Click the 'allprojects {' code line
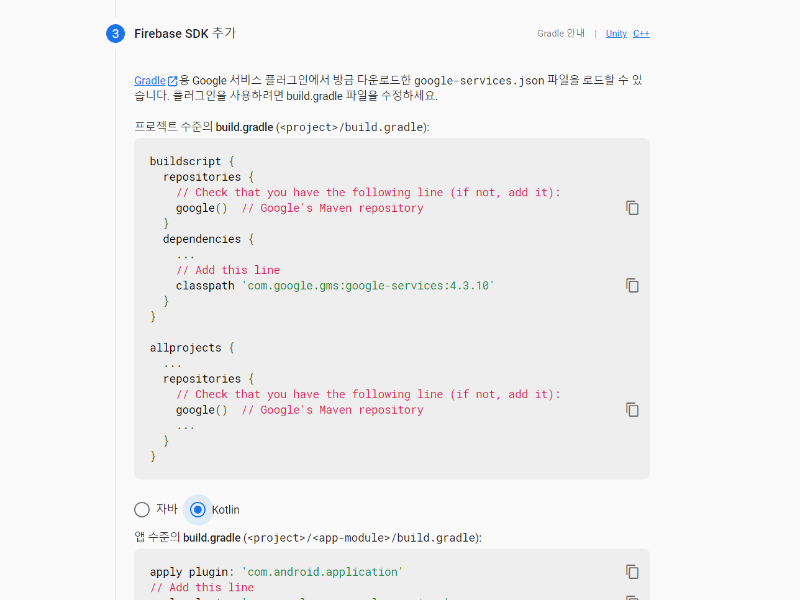This screenshot has height=600, width=800. coord(192,348)
